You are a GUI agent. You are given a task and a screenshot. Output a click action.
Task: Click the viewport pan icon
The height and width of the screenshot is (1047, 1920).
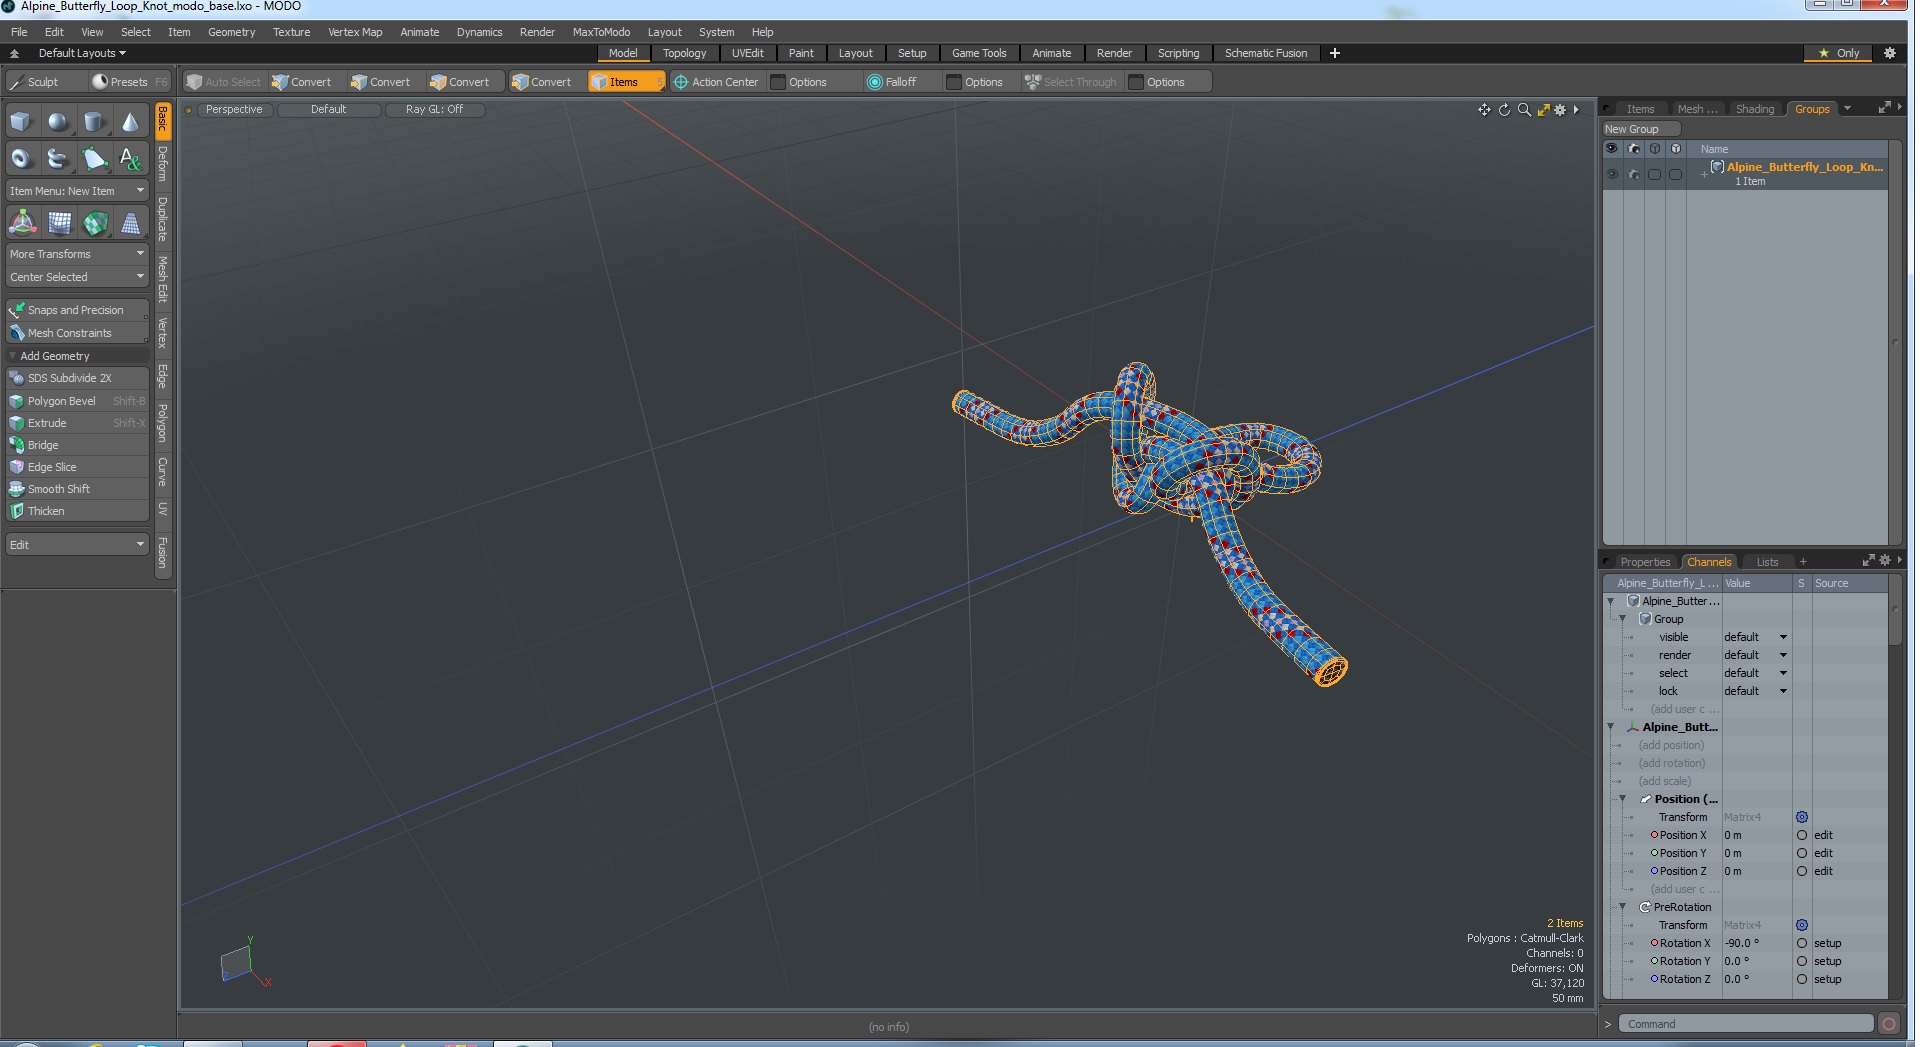[x=1484, y=110]
